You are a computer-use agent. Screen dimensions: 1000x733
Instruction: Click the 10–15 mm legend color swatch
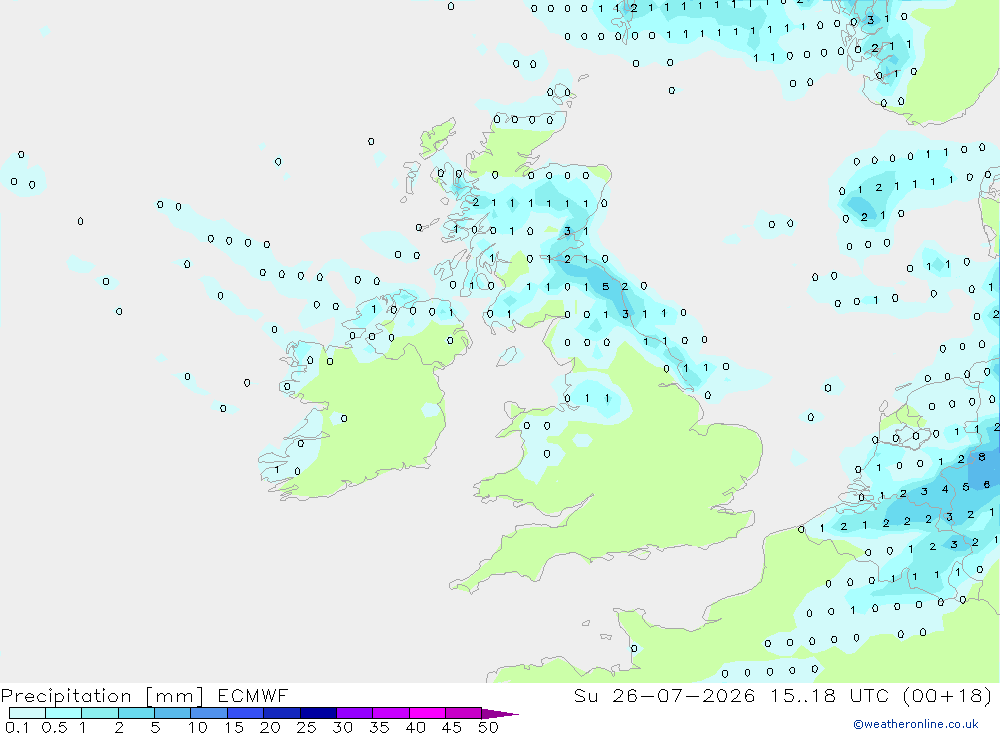(x=209, y=713)
